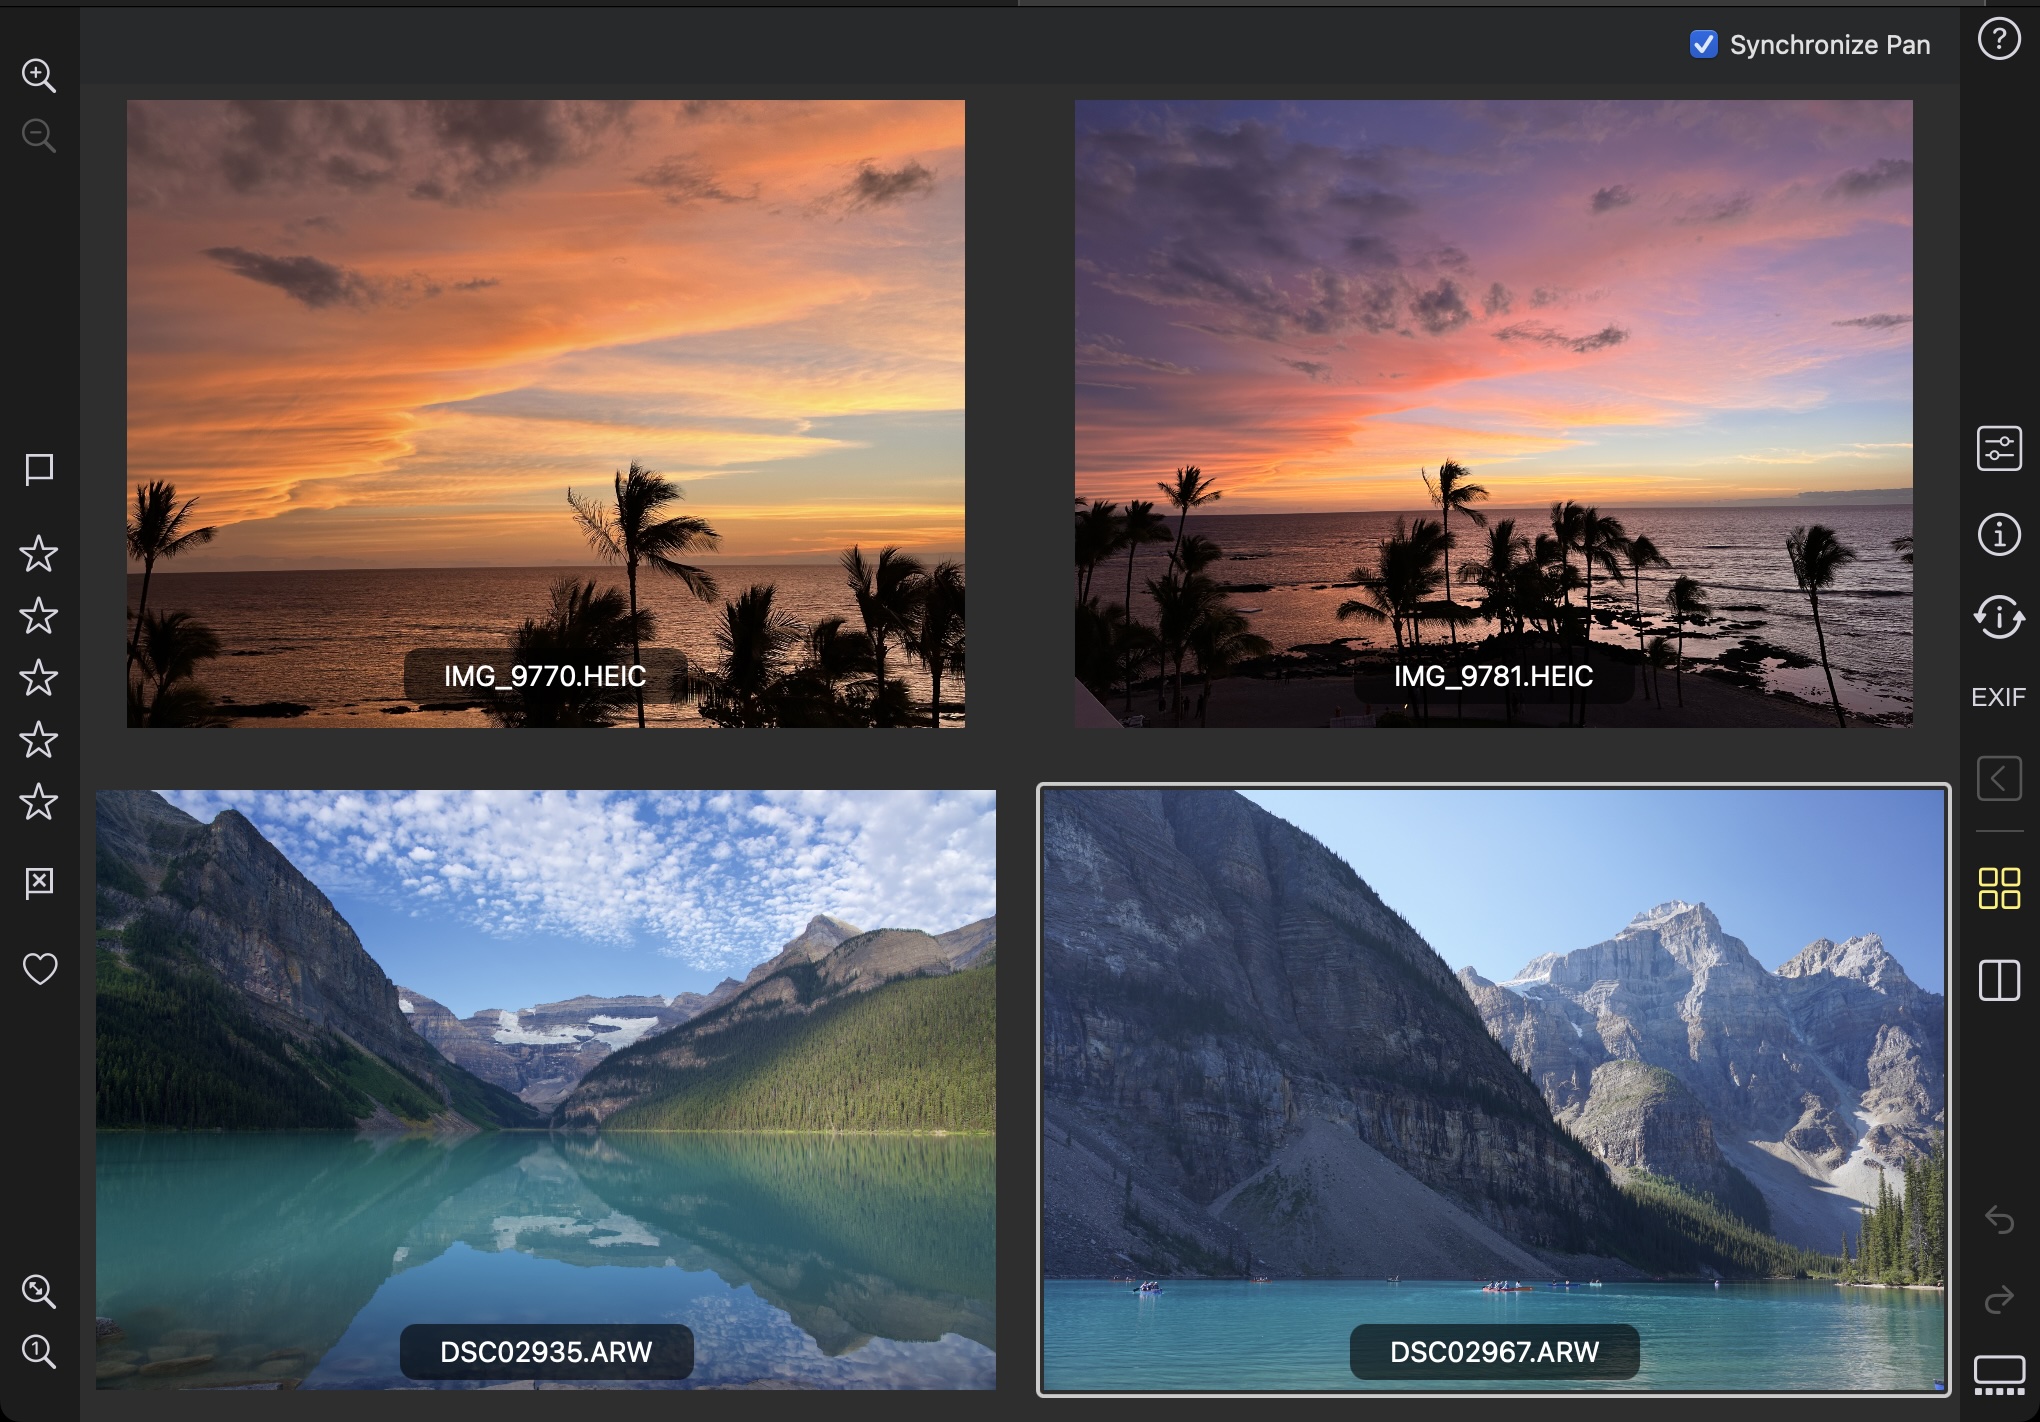Switch to two-up split compare view
This screenshot has height=1422, width=2040.
click(x=1998, y=980)
